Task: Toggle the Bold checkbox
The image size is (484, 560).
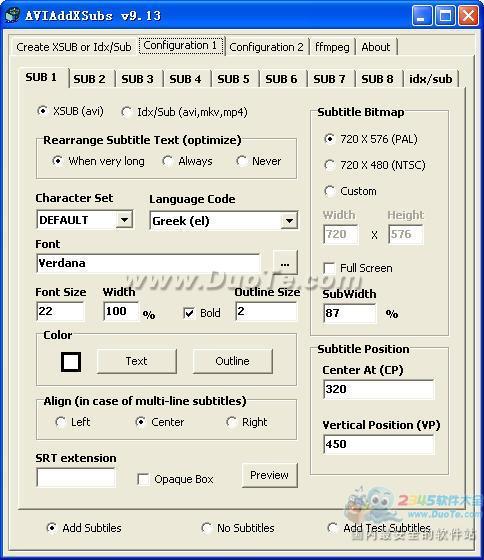Action: pos(188,313)
